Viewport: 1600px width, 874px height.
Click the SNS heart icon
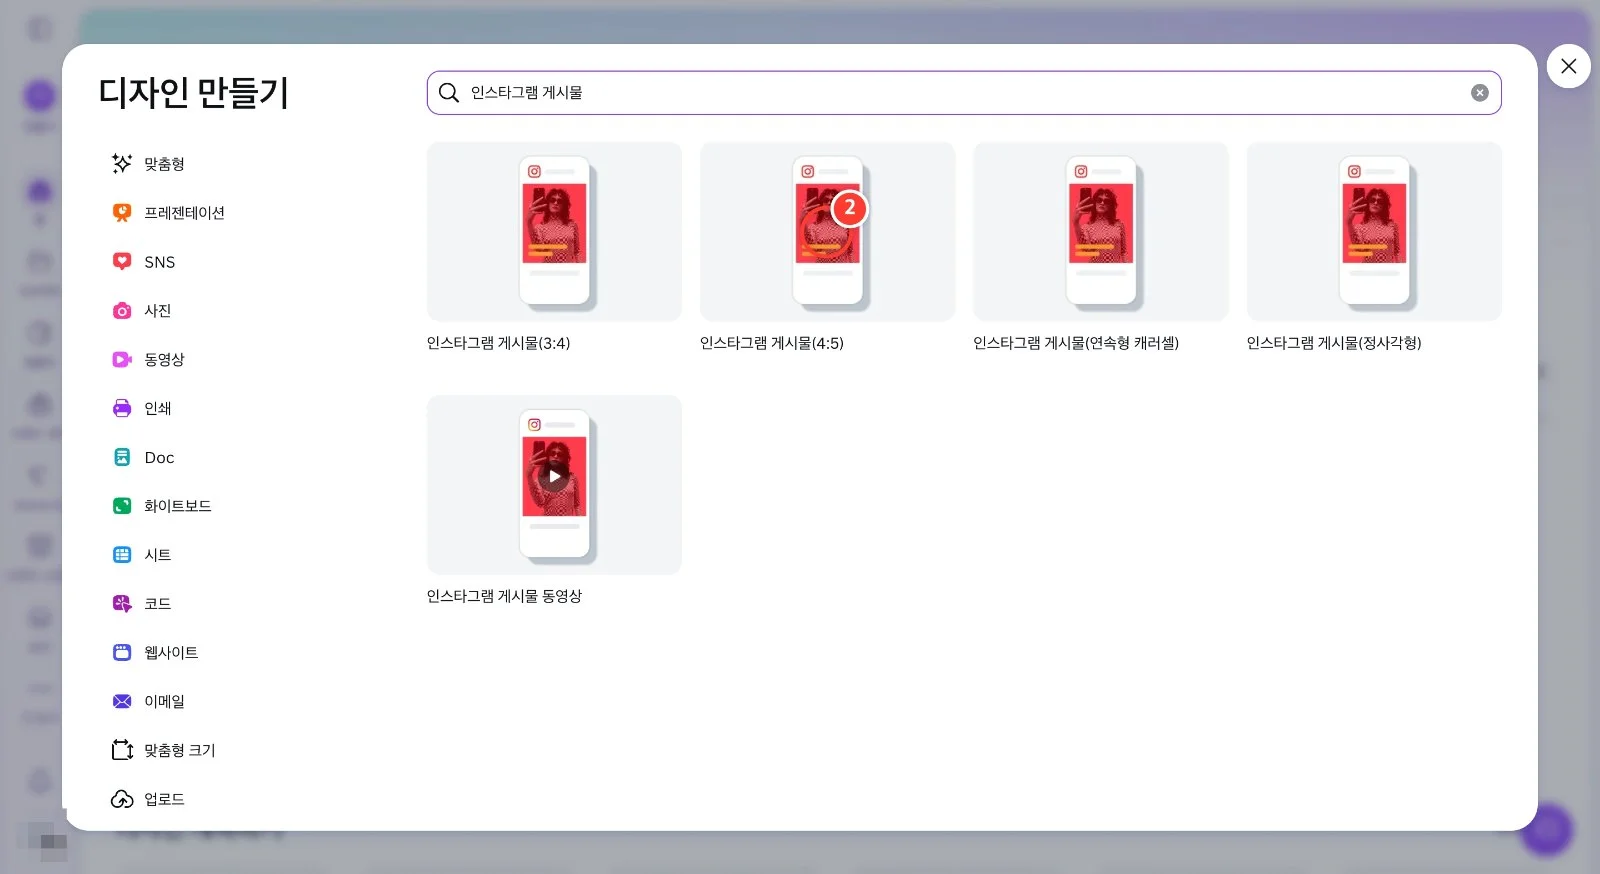122,261
